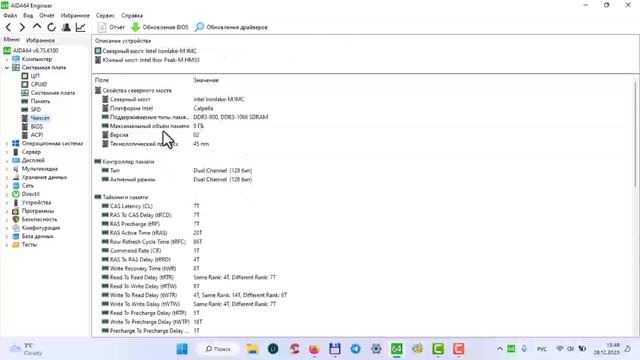Refresh the page with the circular arrow icon
This screenshot has width=640, height=360.
[x=51, y=27]
